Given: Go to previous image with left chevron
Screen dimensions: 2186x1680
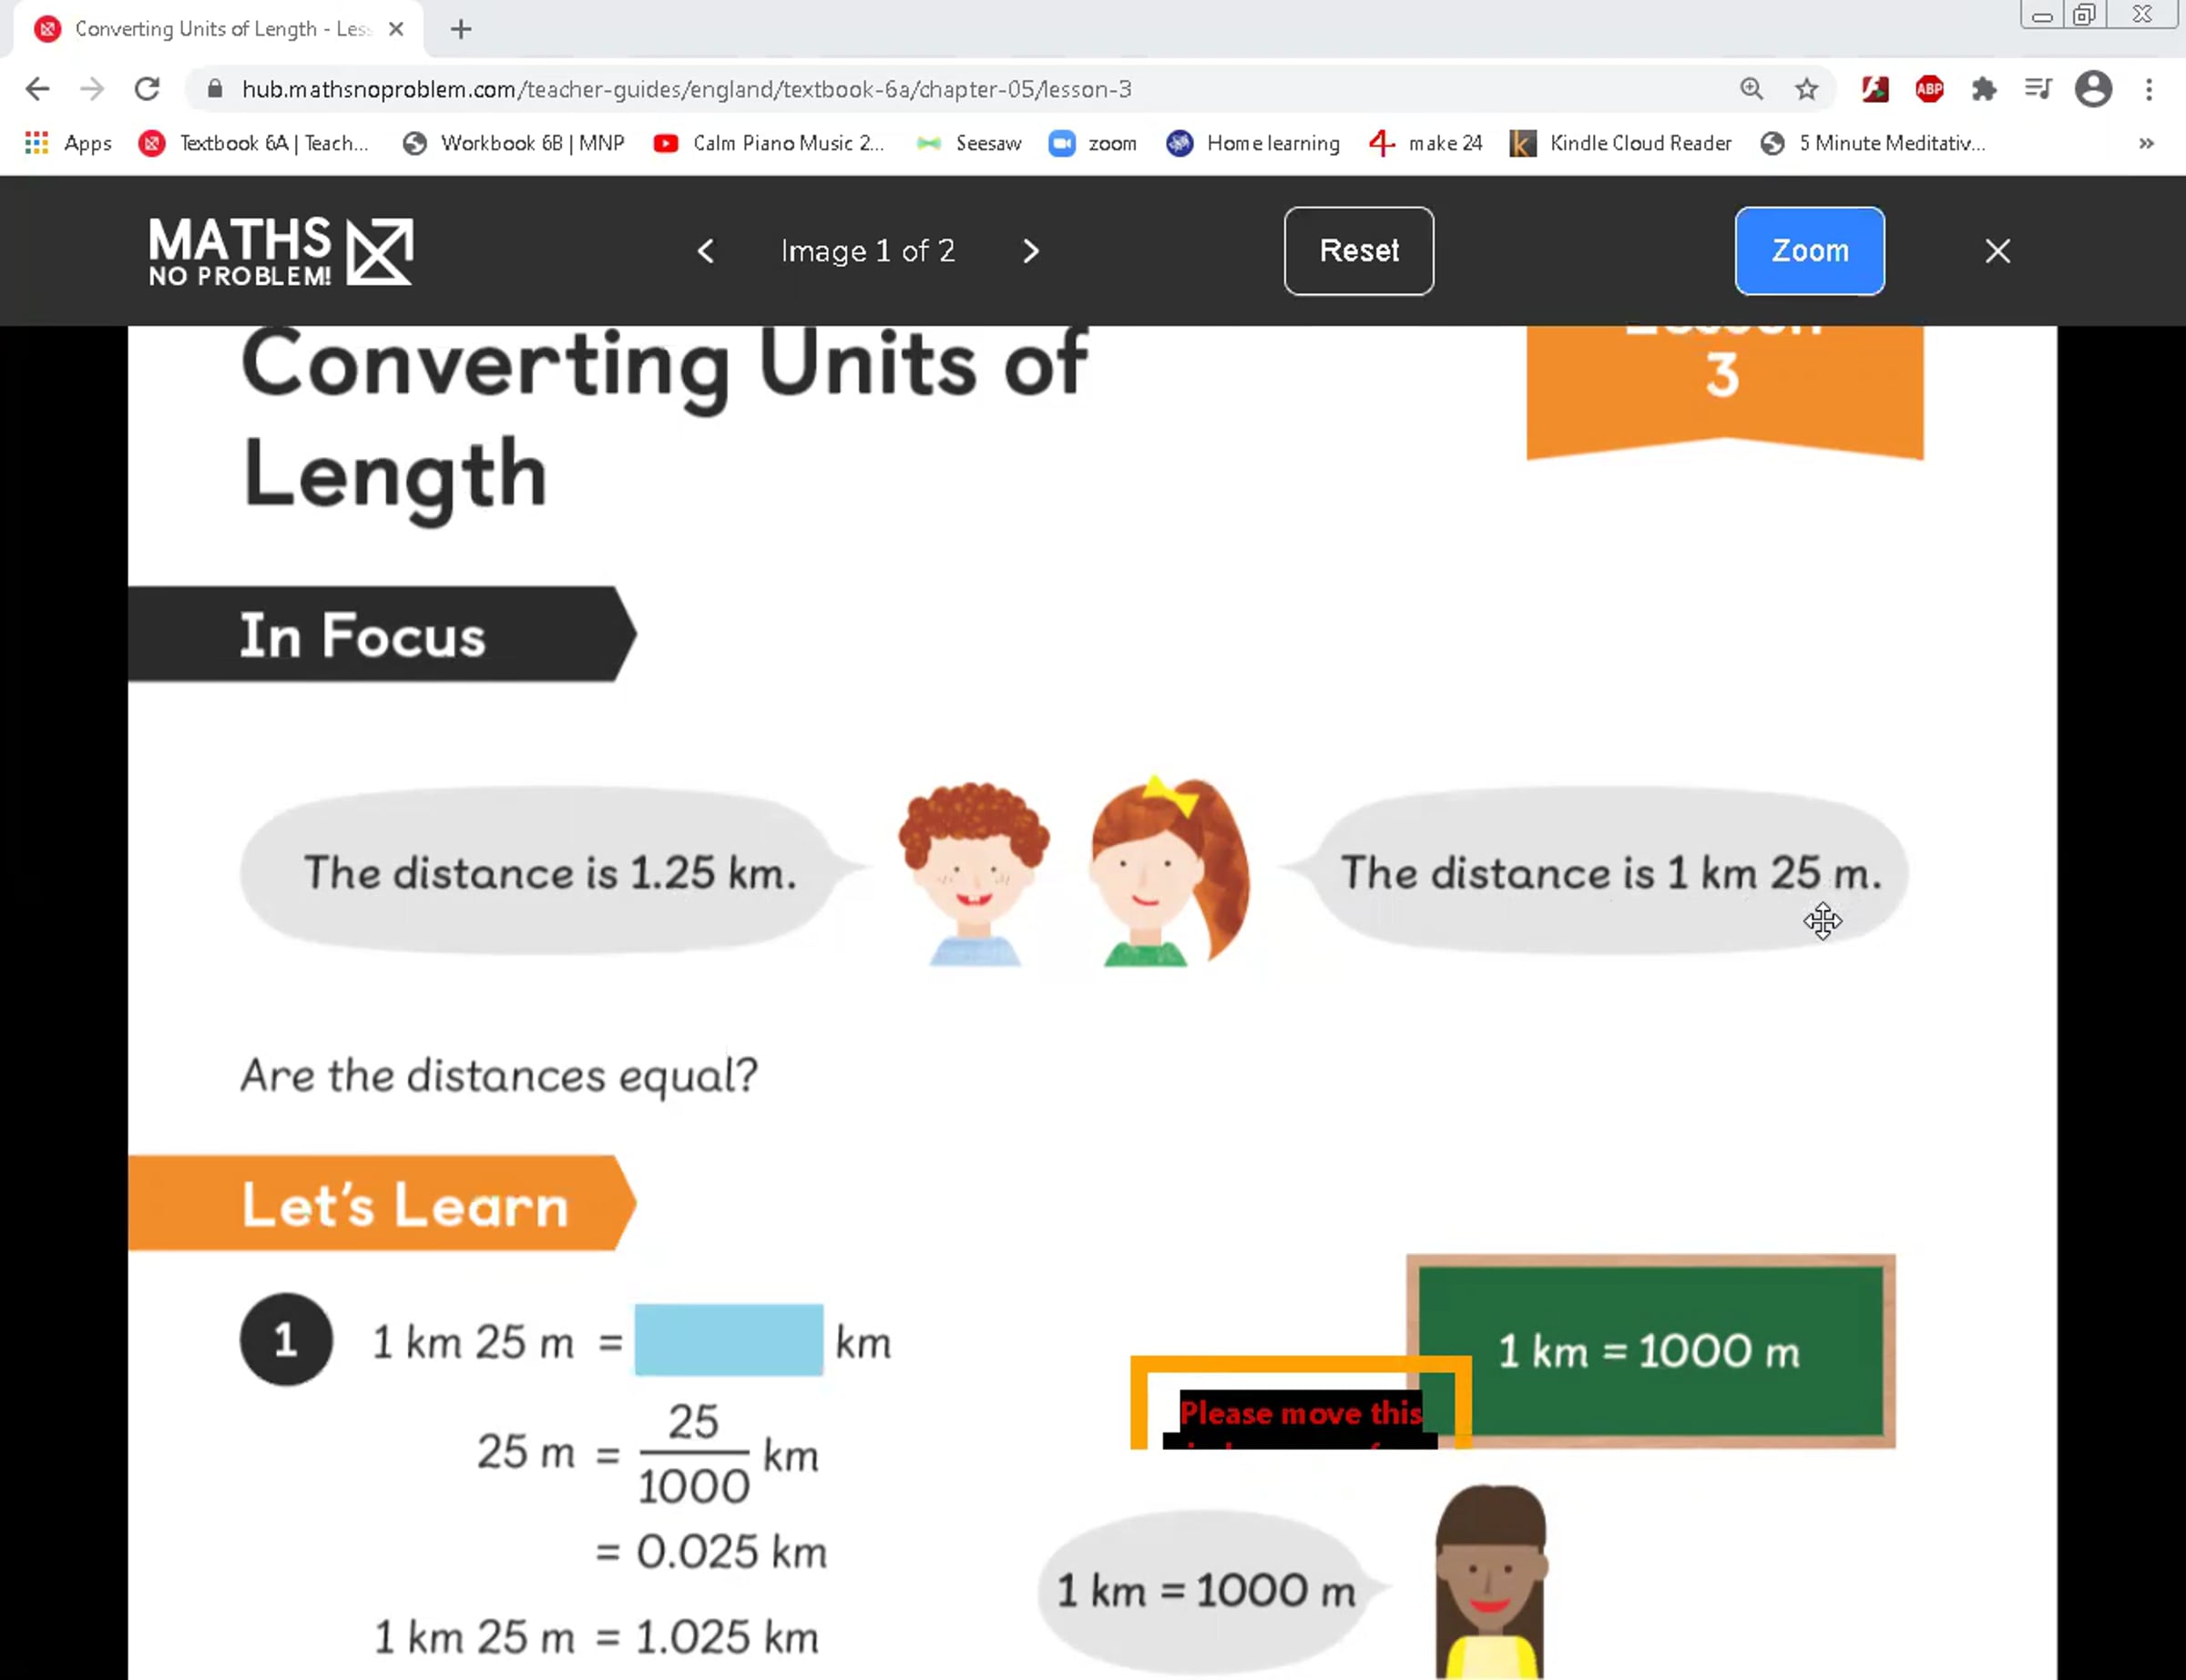Looking at the screenshot, I should click(706, 251).
